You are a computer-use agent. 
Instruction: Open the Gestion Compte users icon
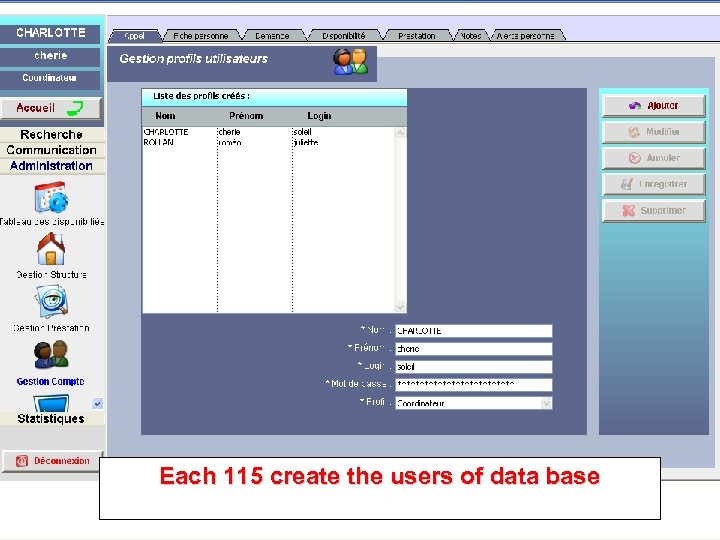pyautogui.click(x=51, y=354)
